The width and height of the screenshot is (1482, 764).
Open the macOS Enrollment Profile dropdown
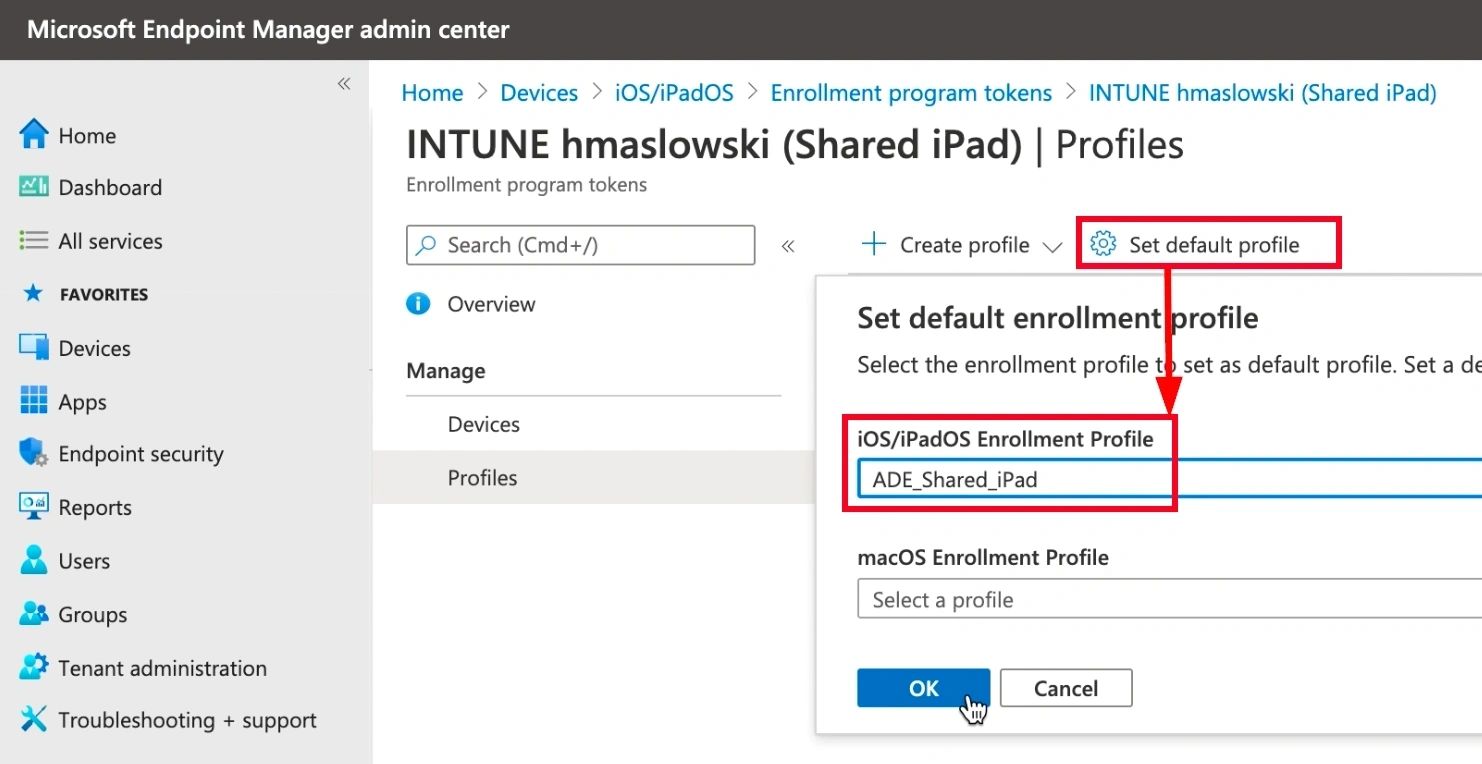pyautogui.click(x=1170, y=600)
